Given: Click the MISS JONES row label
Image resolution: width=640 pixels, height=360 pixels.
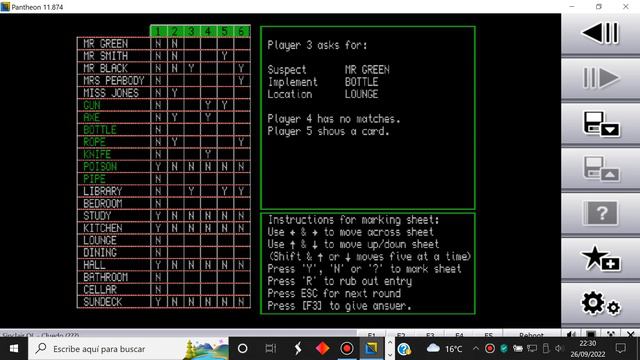Looking at the screenshot, I should tap(111, 93).
